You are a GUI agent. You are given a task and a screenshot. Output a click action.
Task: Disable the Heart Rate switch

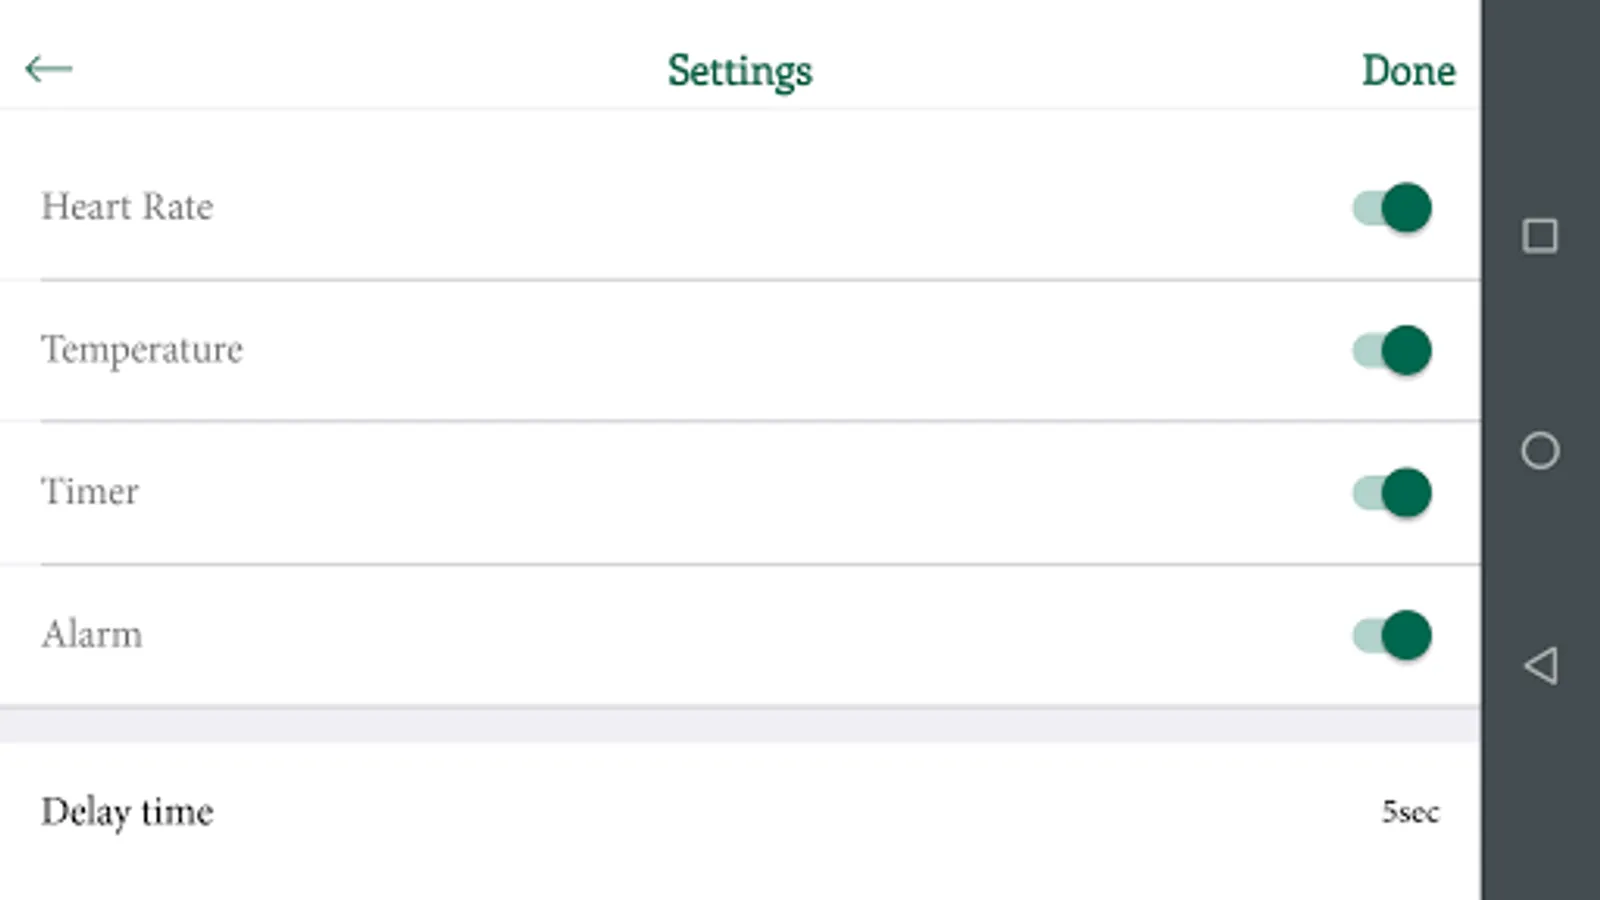pyautogui.click(x=1393, y=208)
